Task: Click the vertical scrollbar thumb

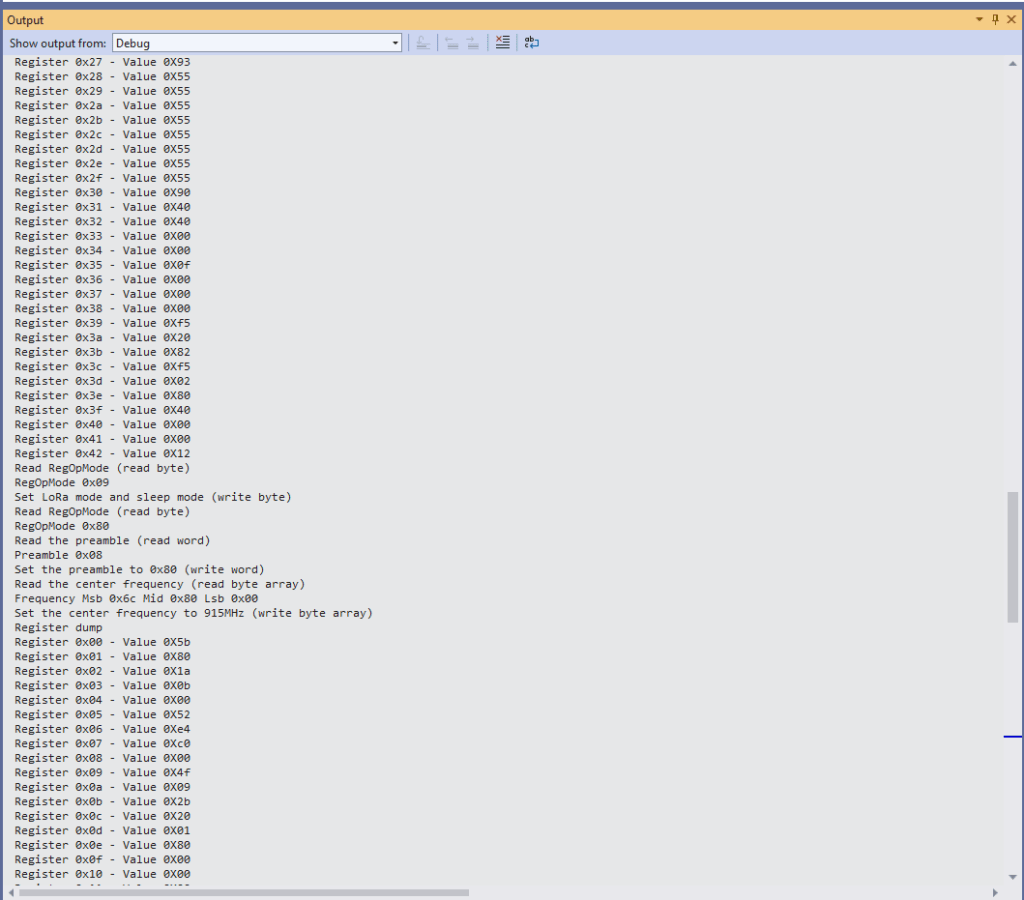Action: (1014, 556)
